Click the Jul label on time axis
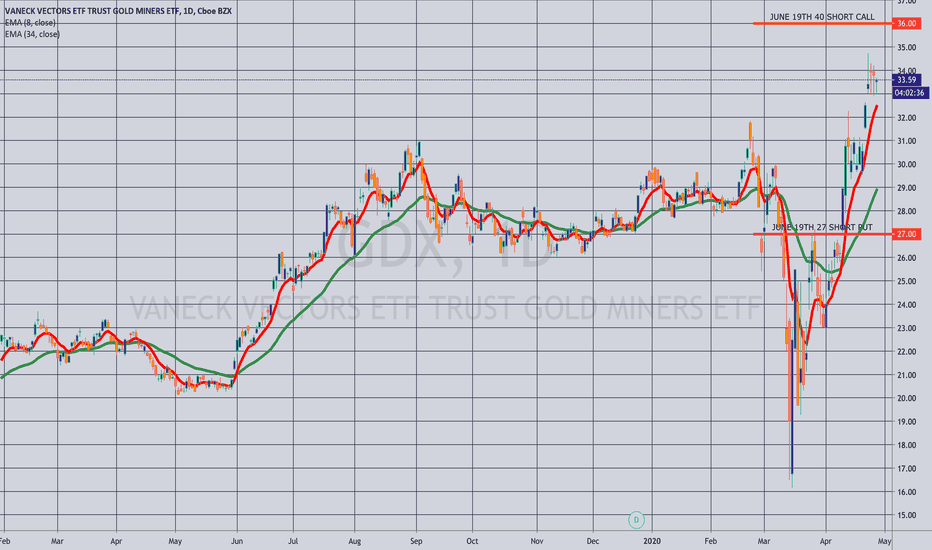 [x=293, y=541]
